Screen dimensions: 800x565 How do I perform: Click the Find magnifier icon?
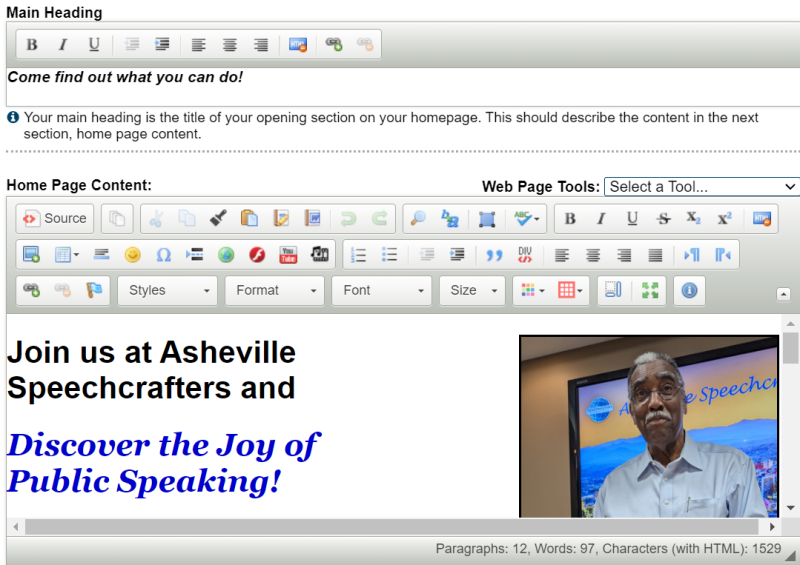418,218
